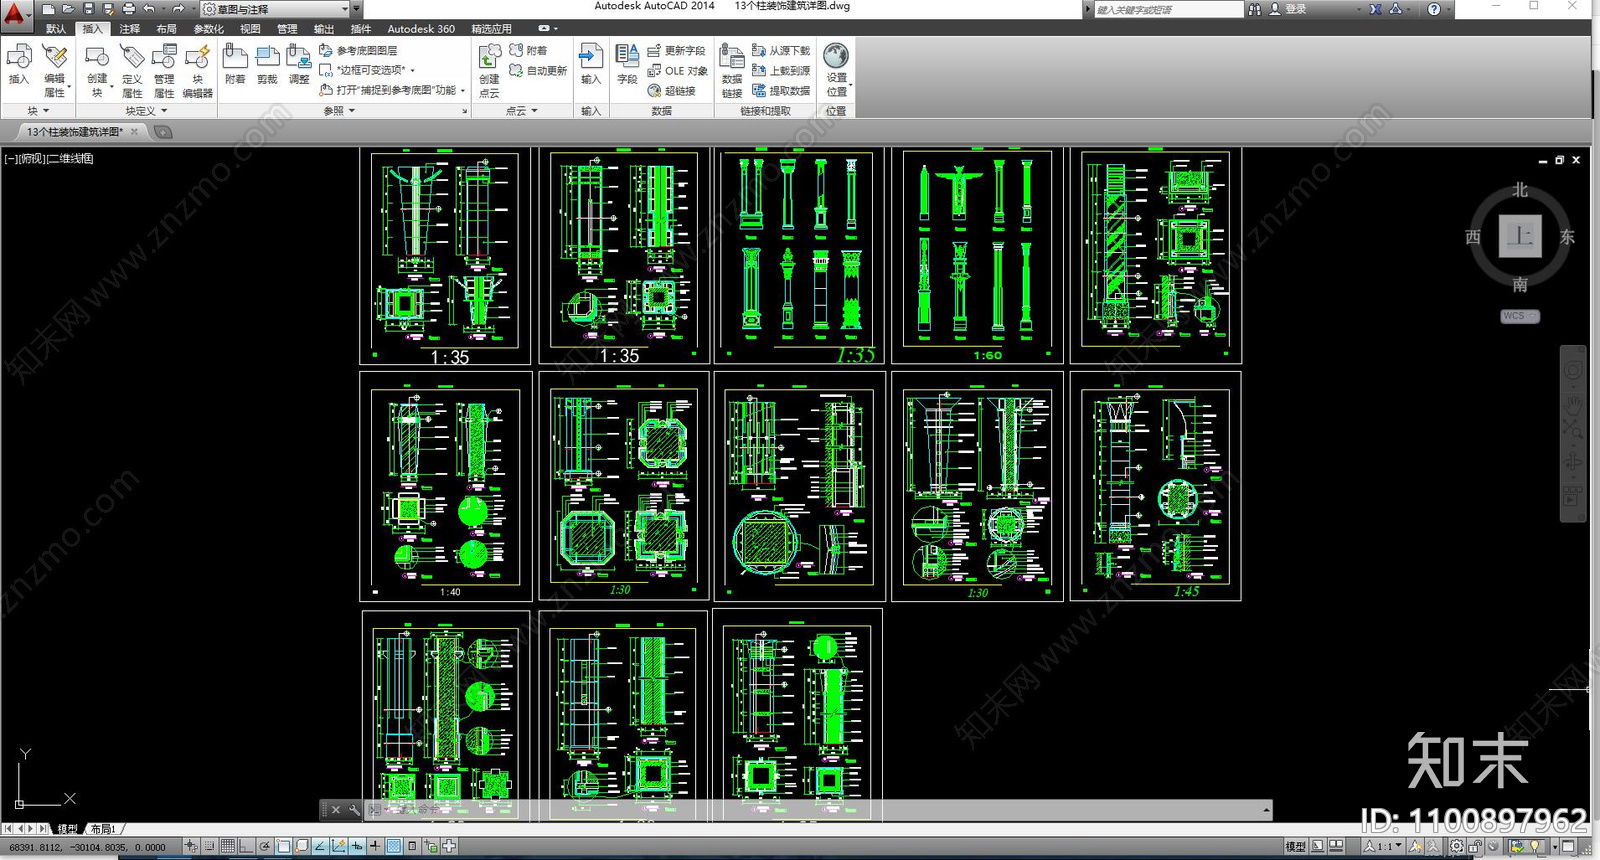Open workspace switching gear in status bar

(1456, 846)
